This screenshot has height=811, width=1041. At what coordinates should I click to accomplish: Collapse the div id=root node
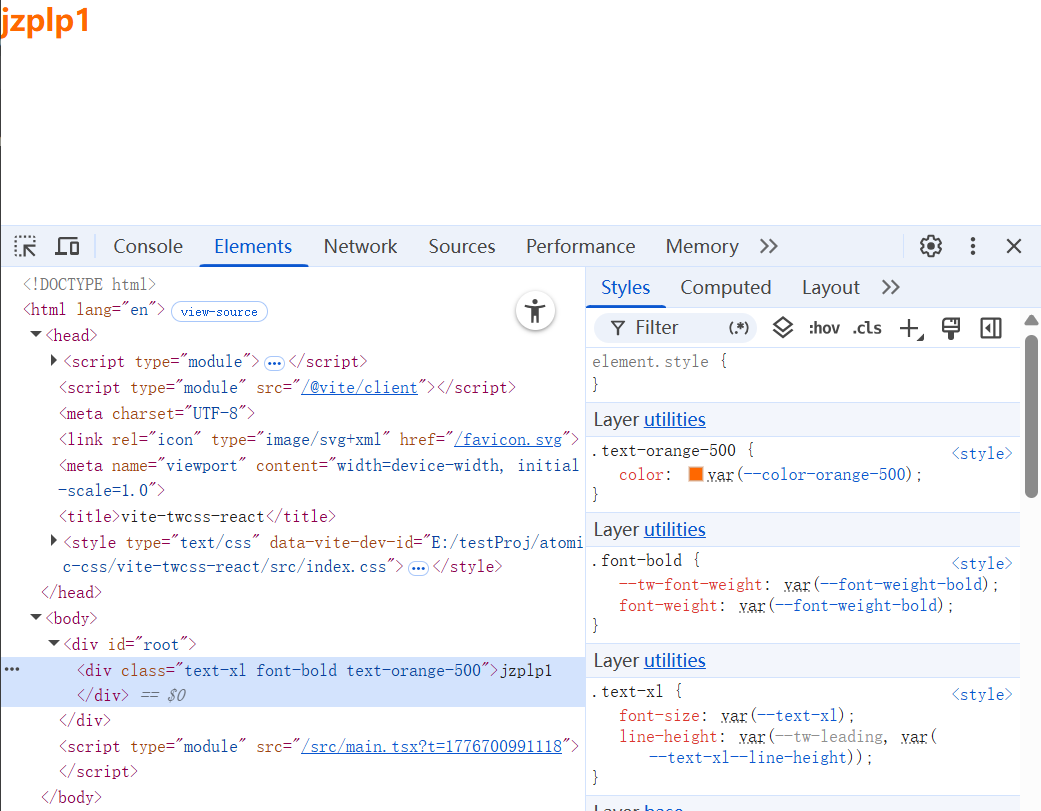pos(54,643)
